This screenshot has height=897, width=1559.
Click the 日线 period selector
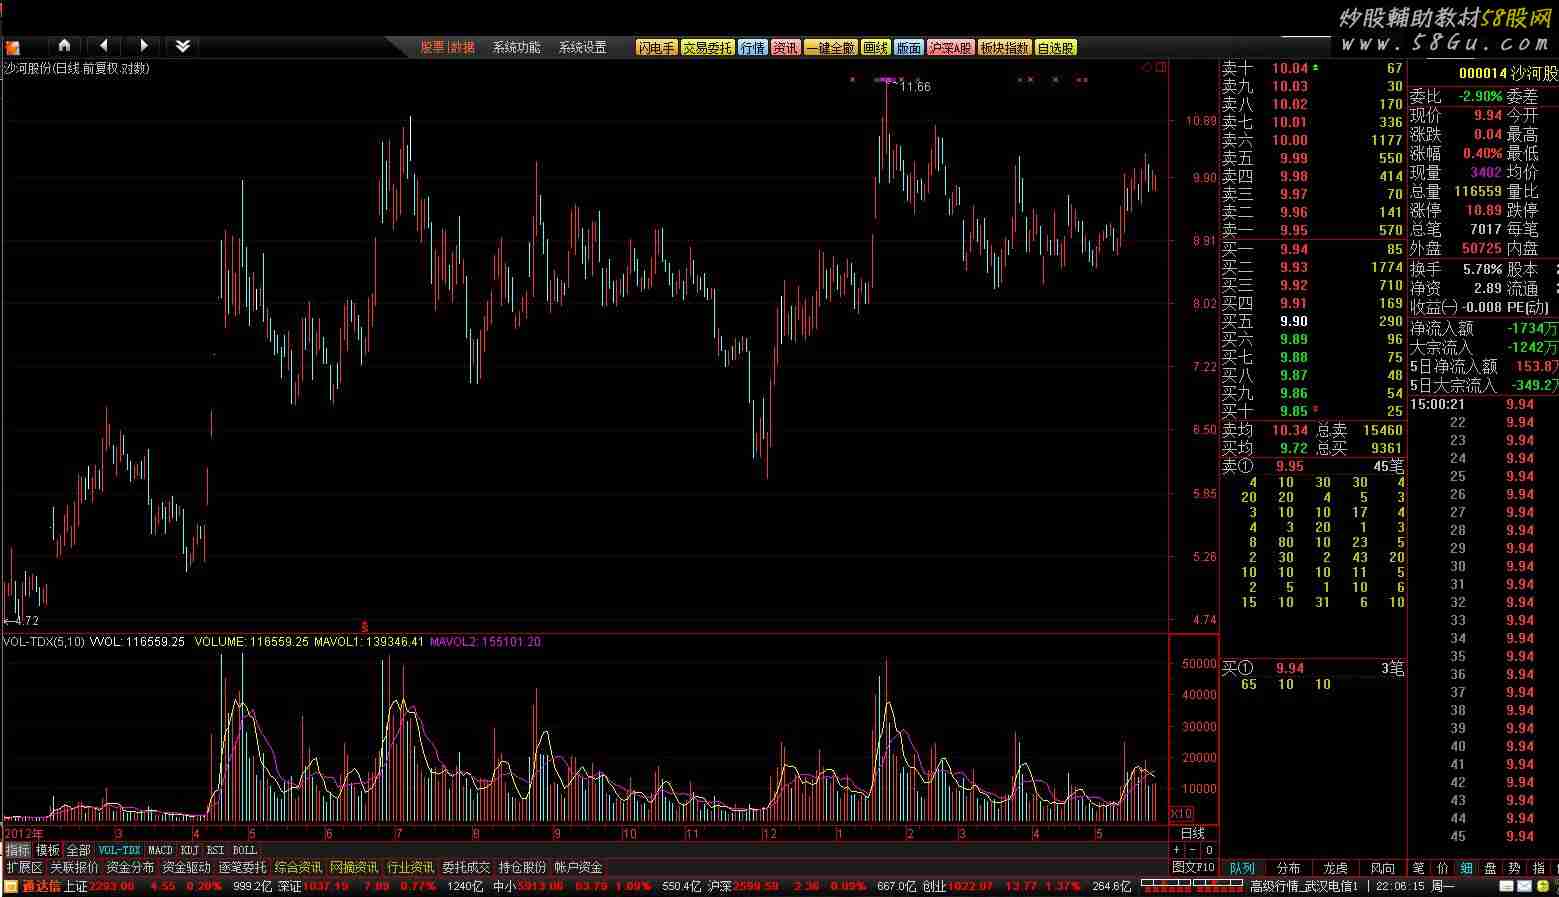[x=1193, y=833]
